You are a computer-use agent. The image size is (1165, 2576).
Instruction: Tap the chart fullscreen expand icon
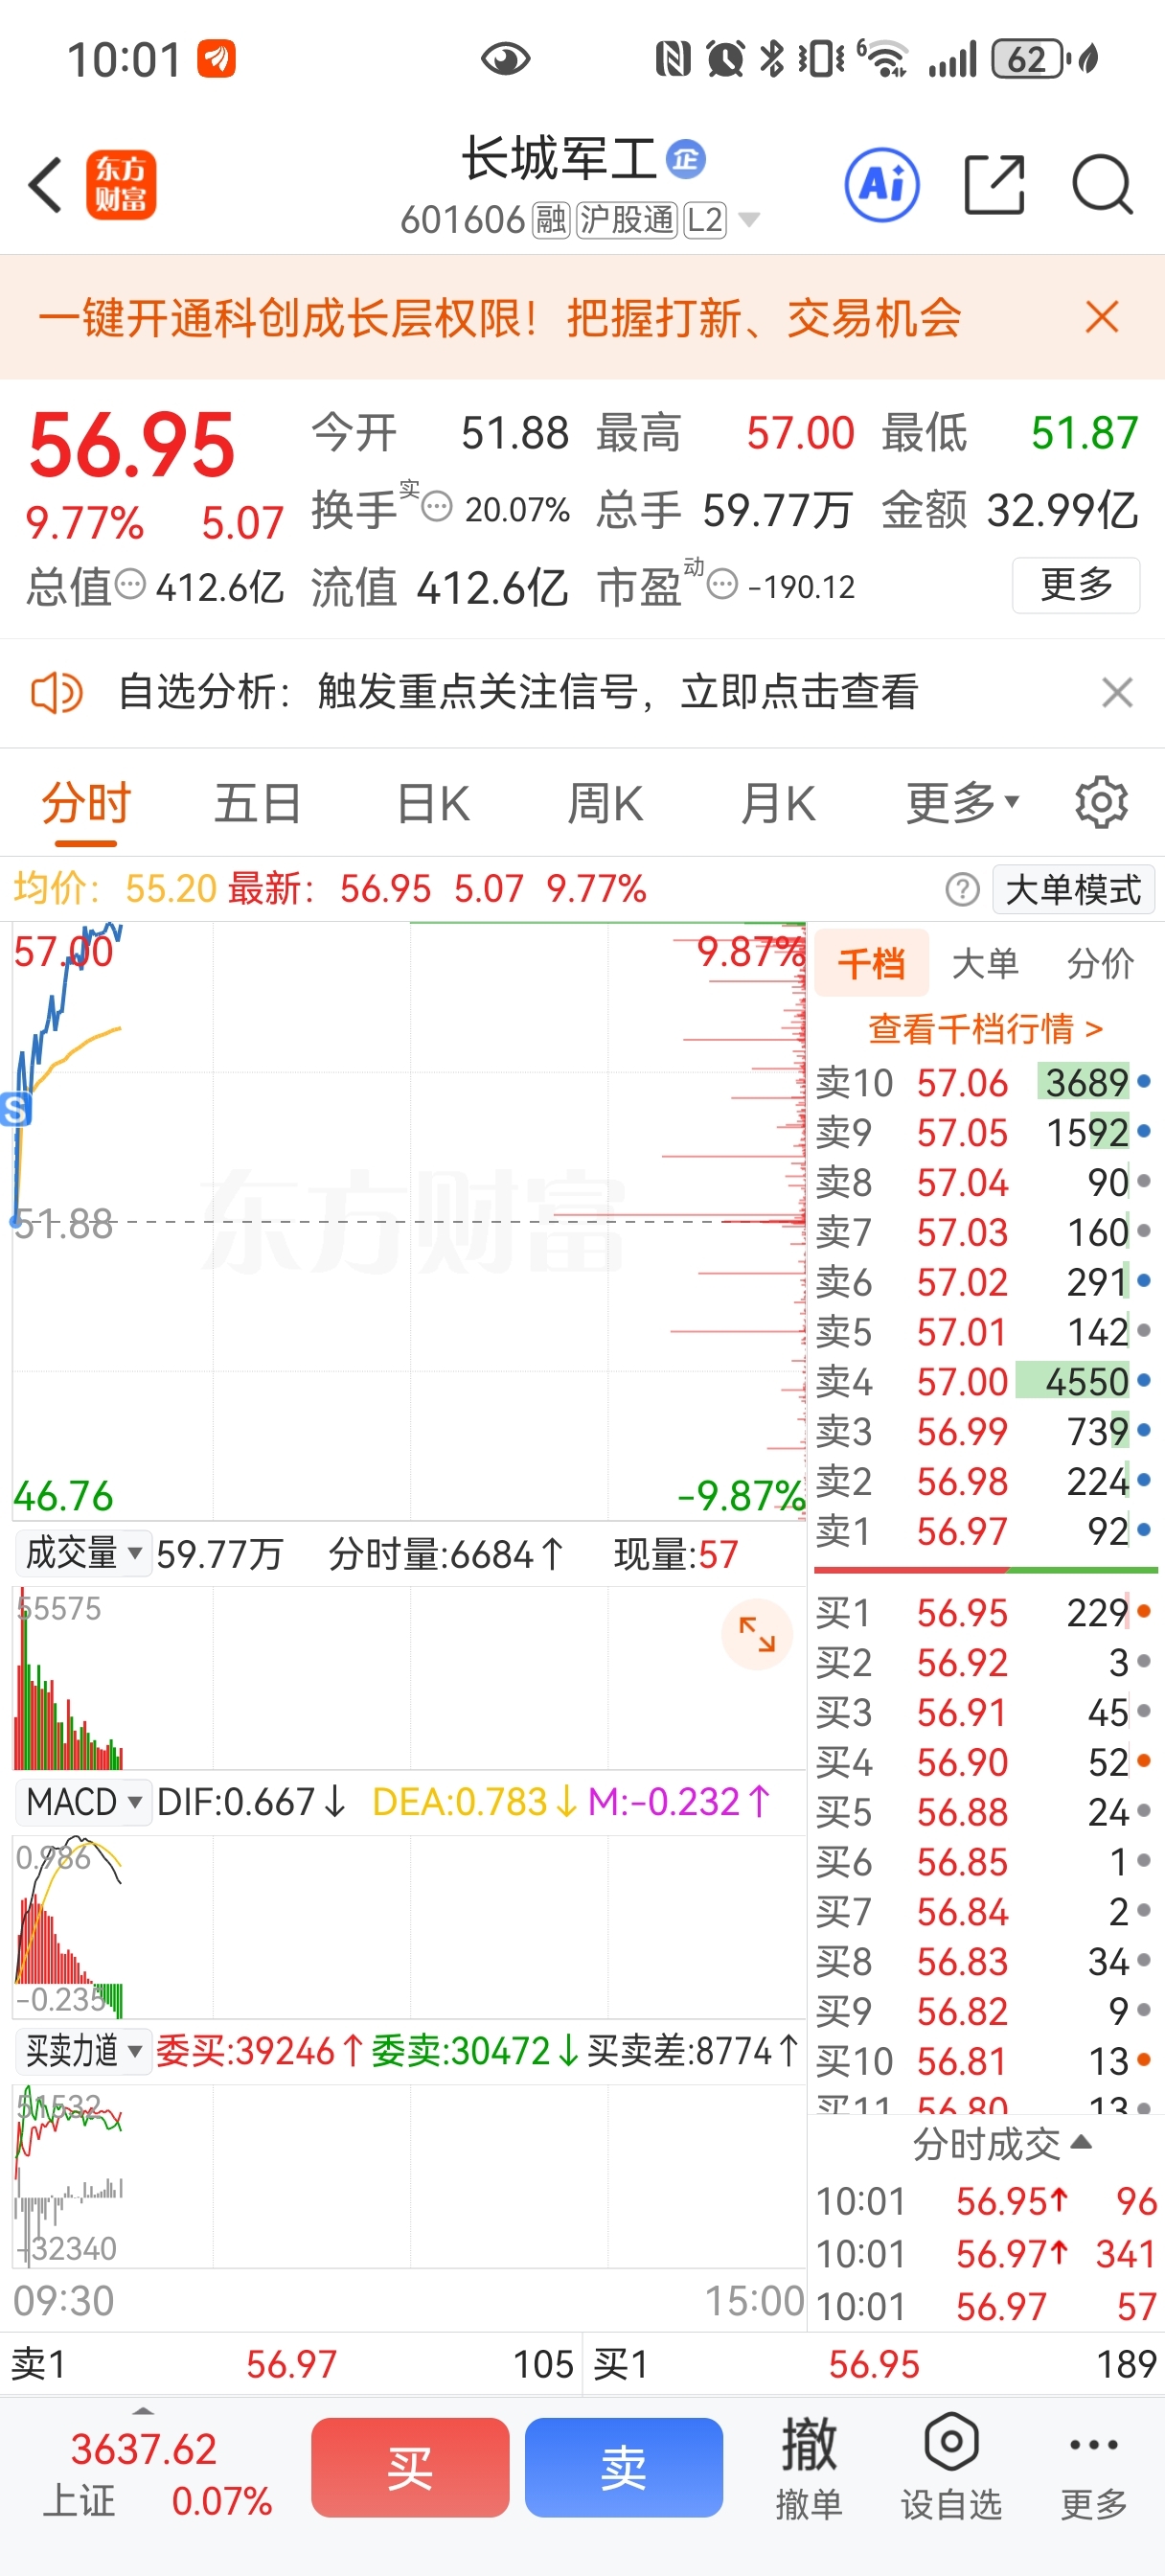point(757,1635)
